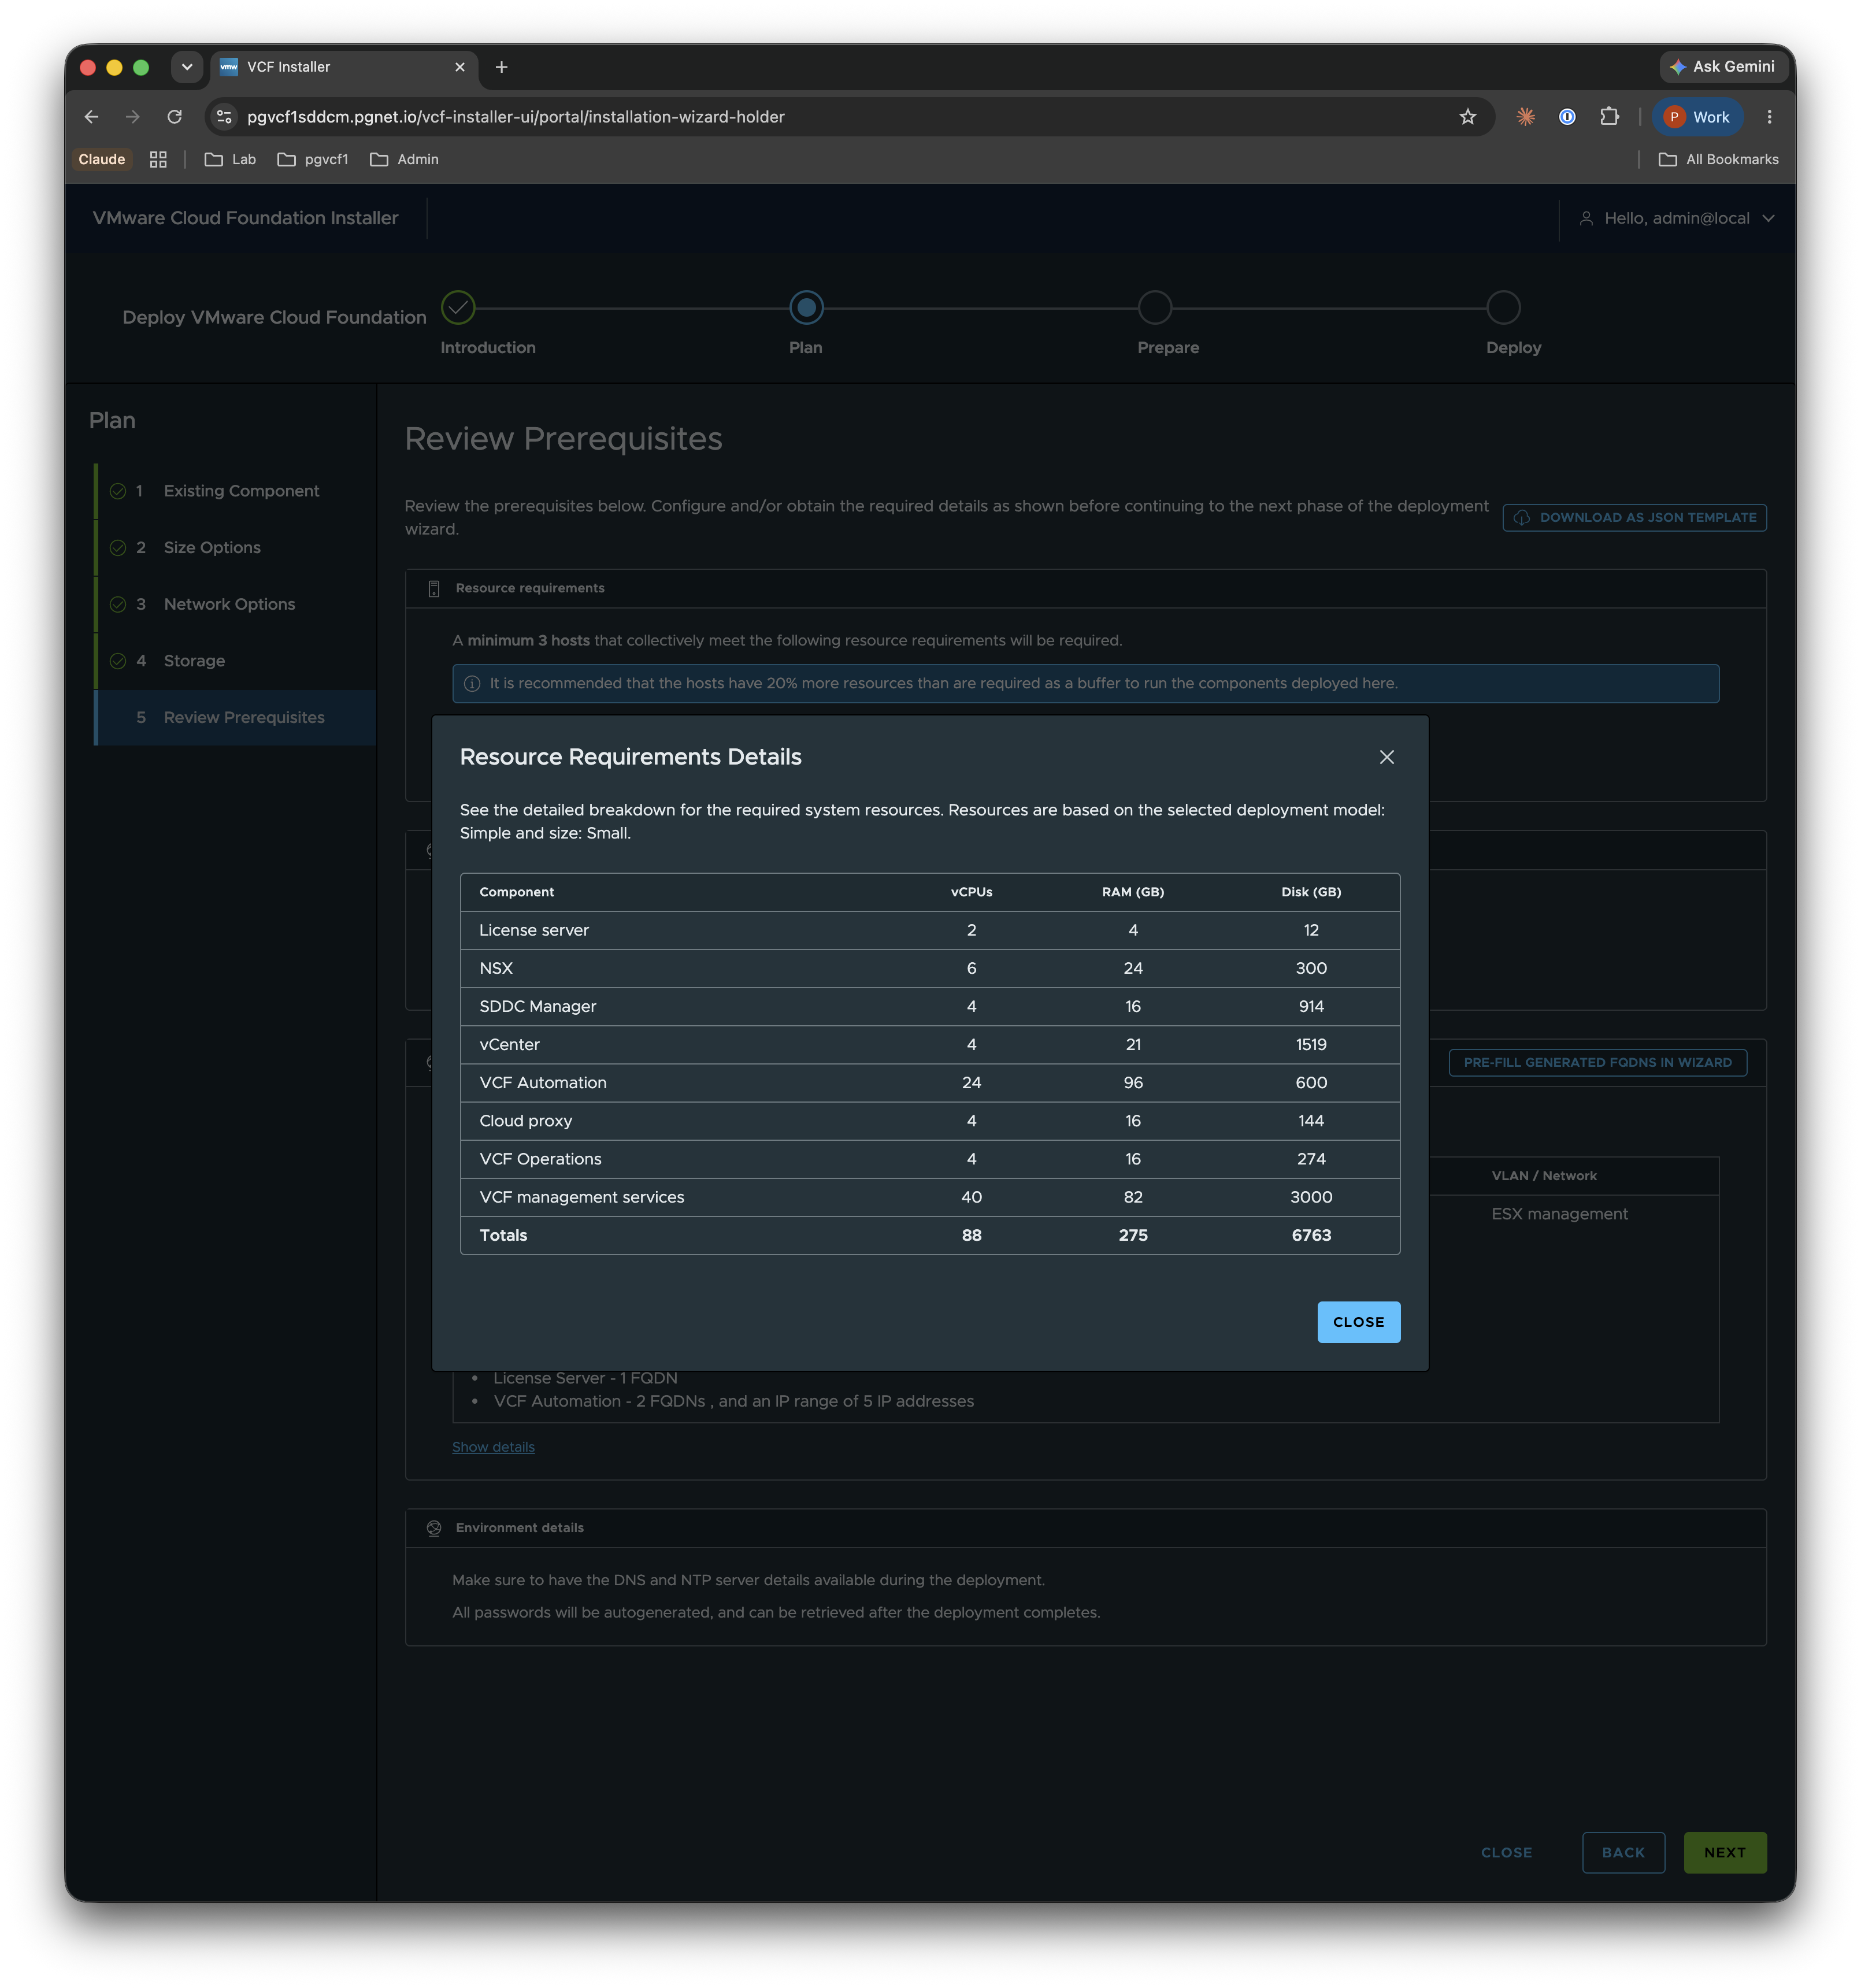Click the Introduction step circle

point(458,308)
